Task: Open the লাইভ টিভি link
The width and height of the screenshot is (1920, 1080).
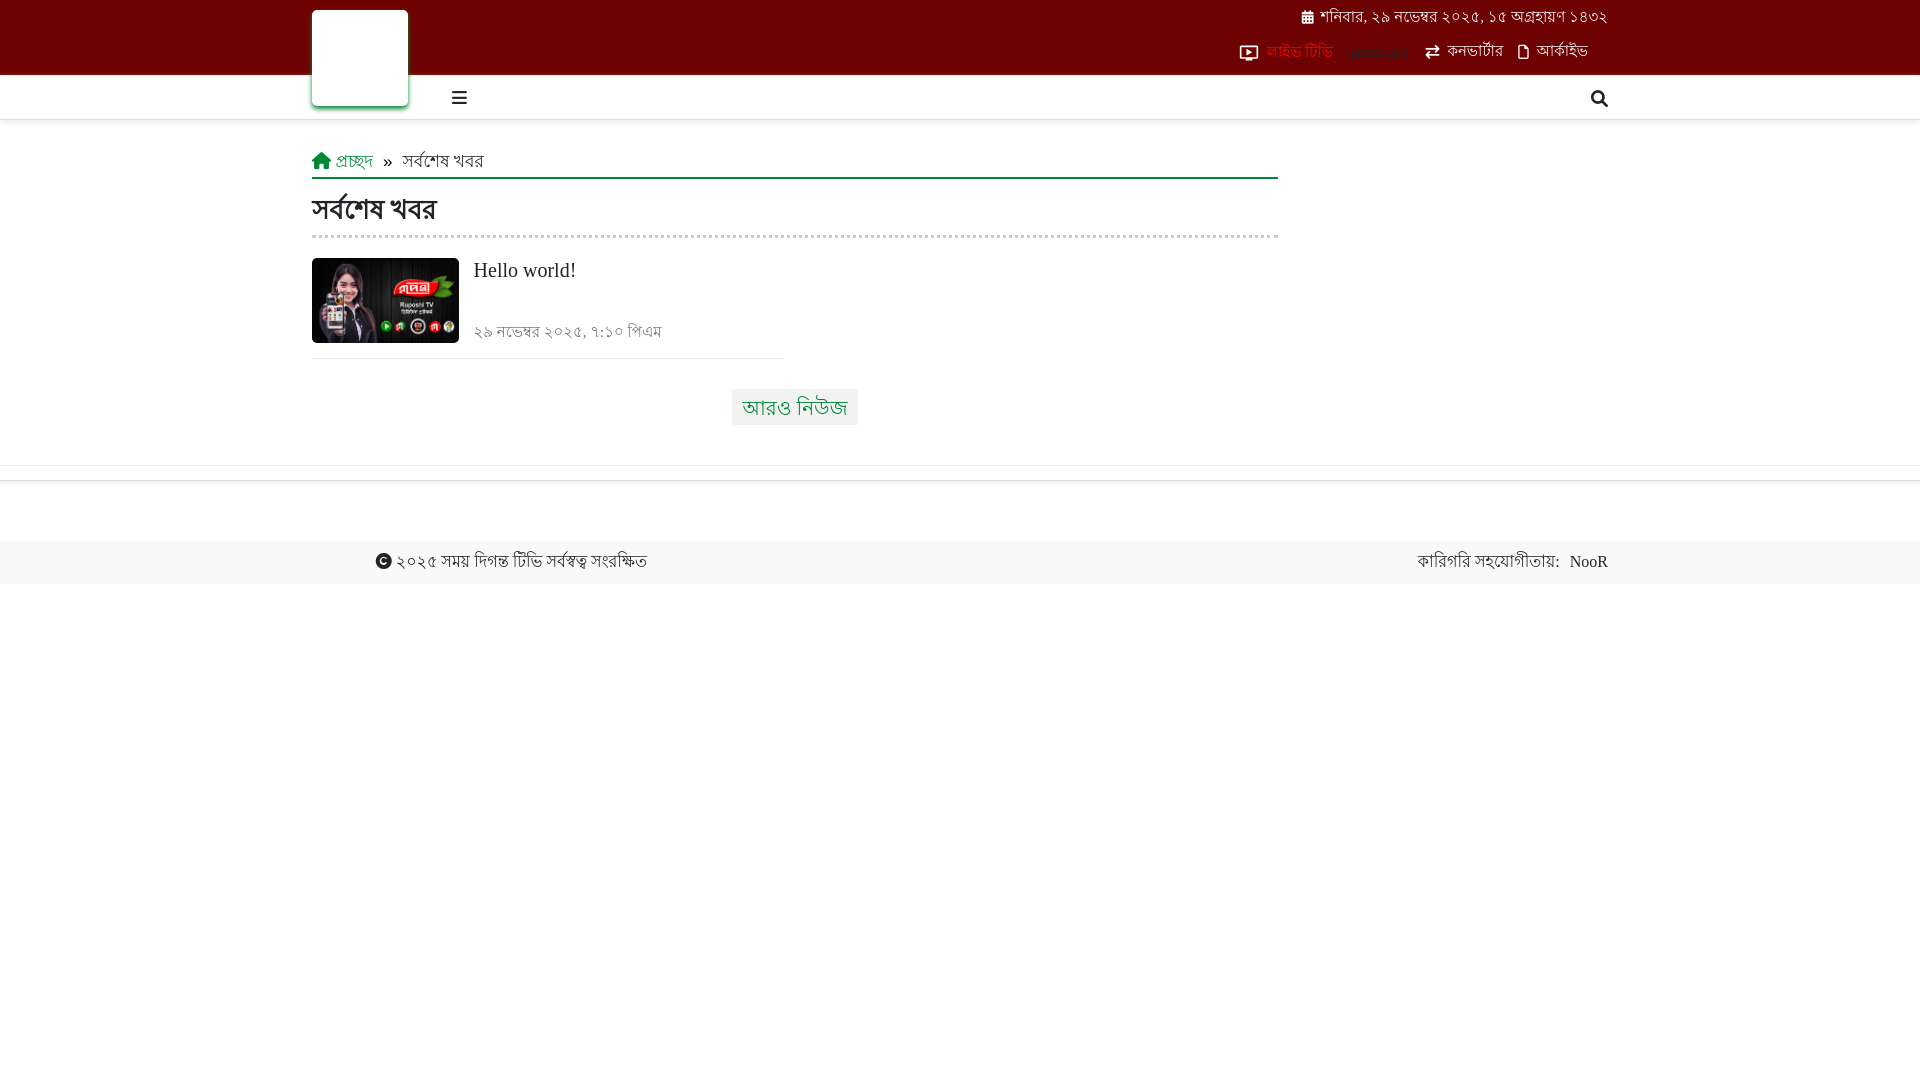Action: coord(1299,51)
